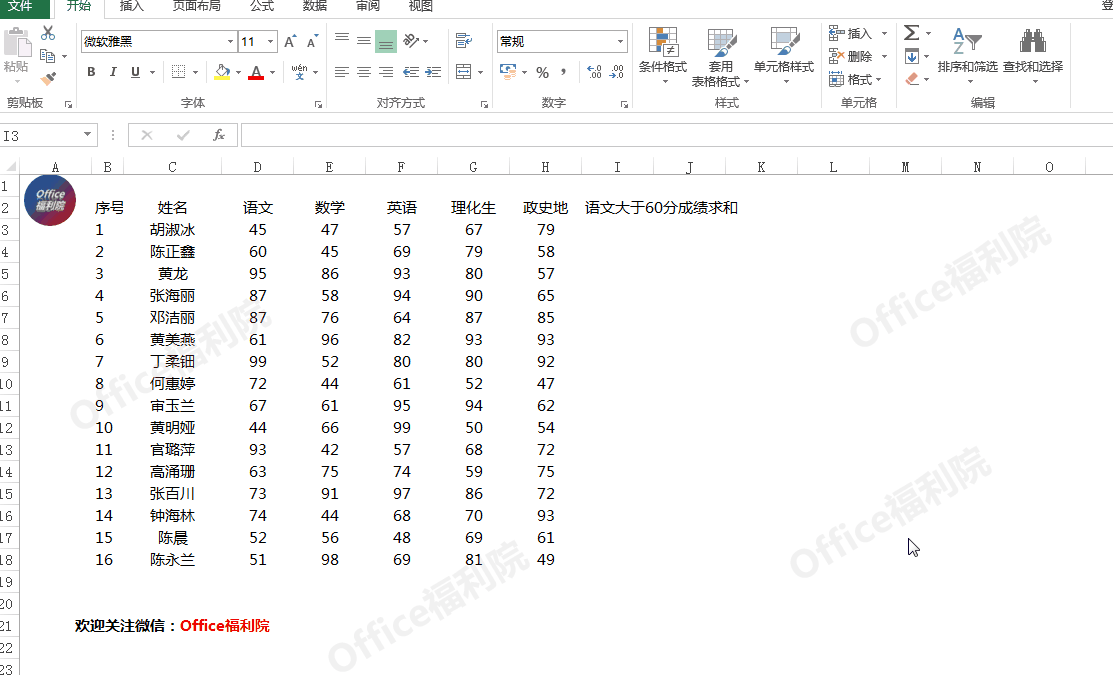Expand the Name Box dropdown showing I3
1113x675 pixels.
(87, 135)
